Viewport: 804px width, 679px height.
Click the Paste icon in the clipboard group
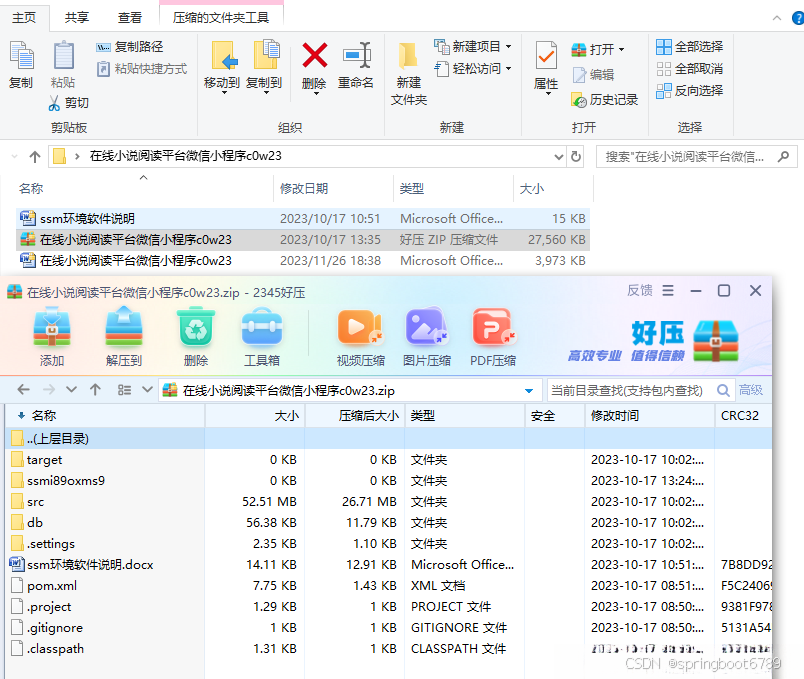(x=64, y=55)
